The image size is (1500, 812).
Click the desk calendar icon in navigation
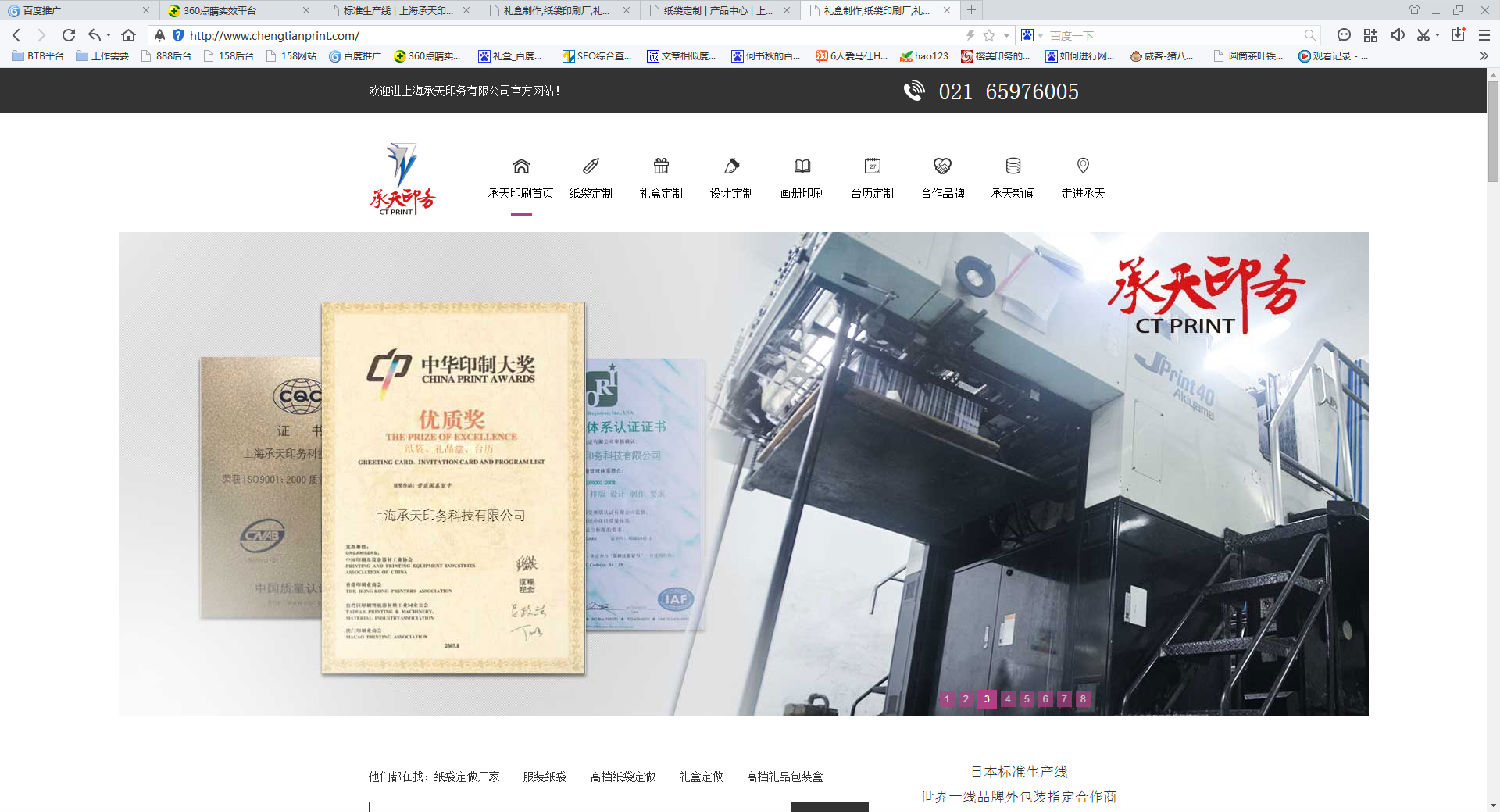tap(872, 166)
